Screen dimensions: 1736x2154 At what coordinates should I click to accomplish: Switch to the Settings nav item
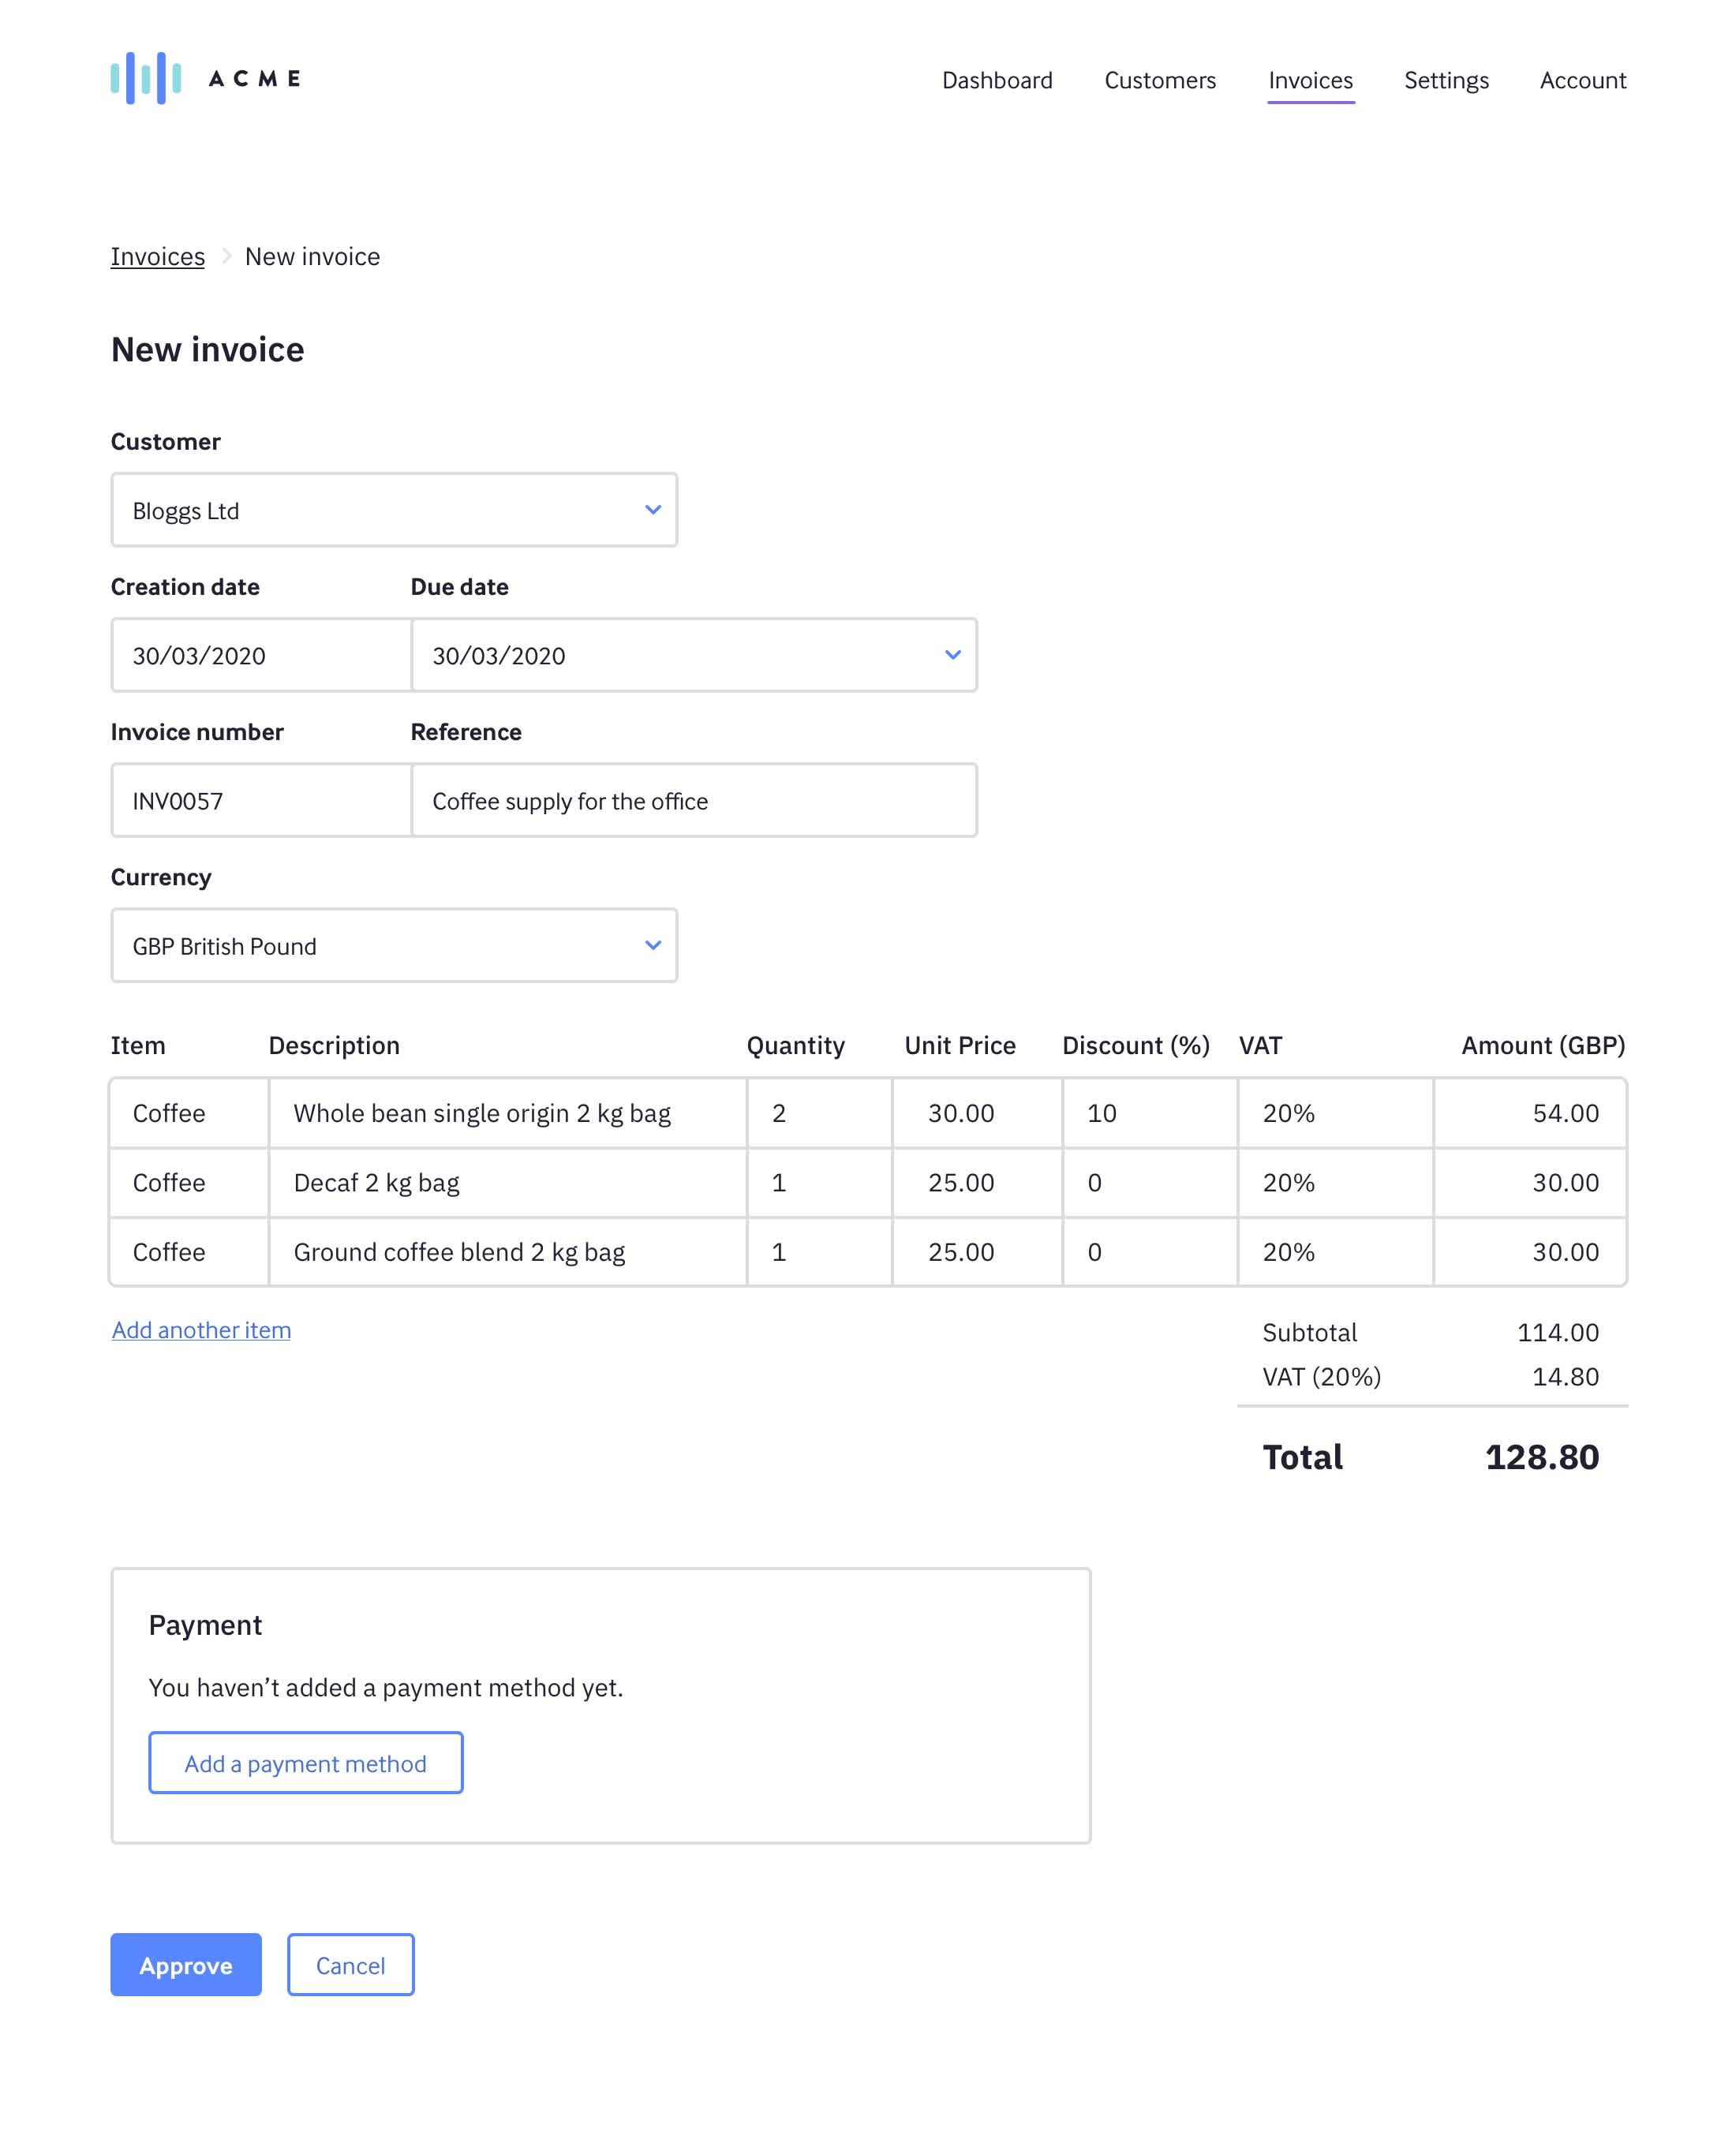point(1445,80)
